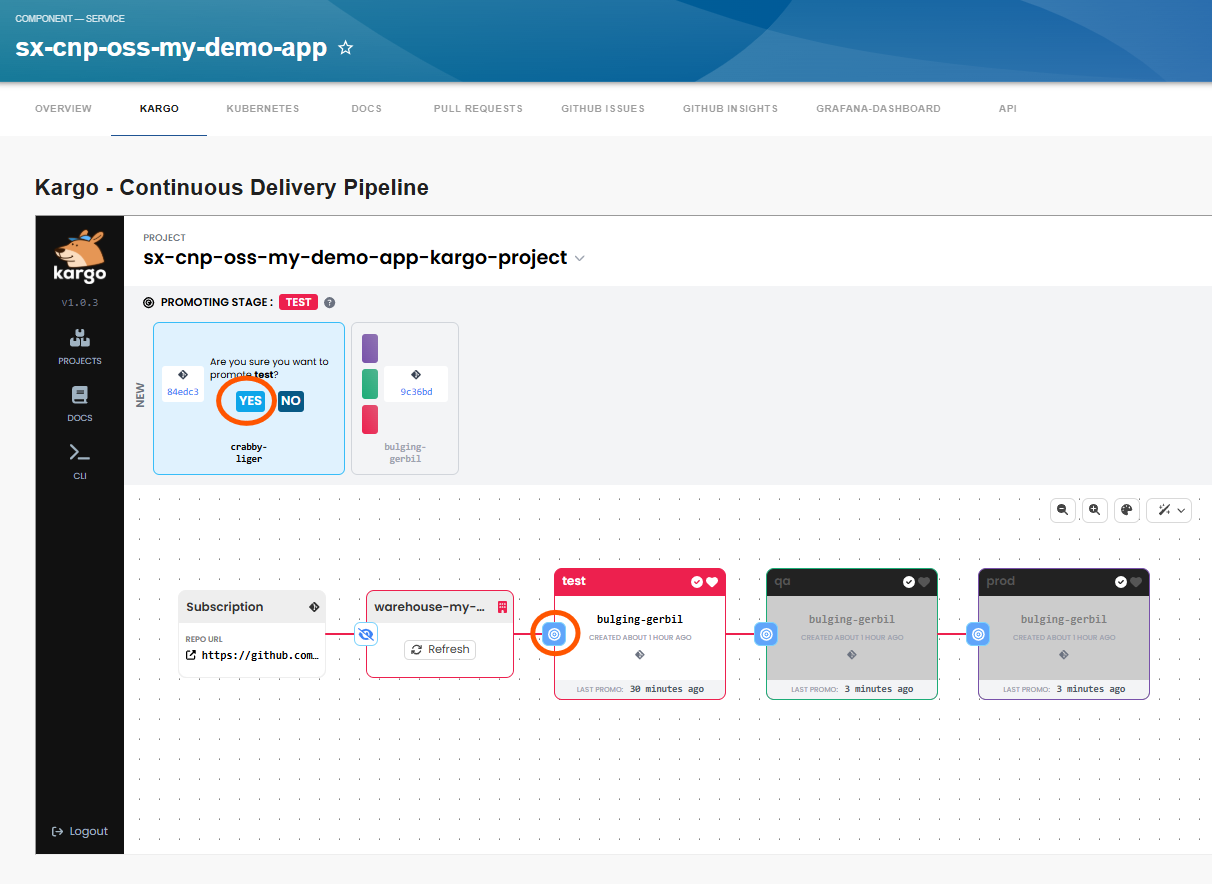Click the v1.0.3 version label
The image size is (1212, 884).
coord(80,302)
